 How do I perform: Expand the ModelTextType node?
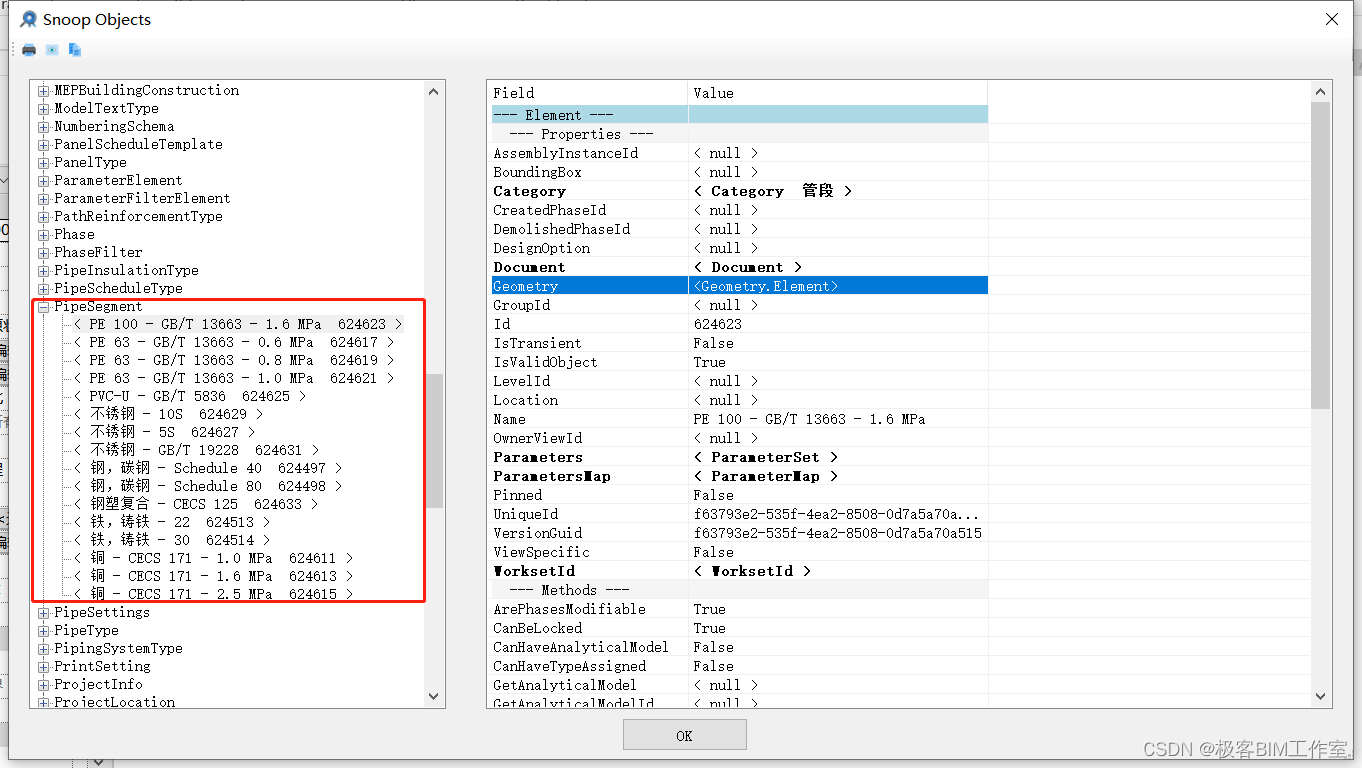coord(44,109)
